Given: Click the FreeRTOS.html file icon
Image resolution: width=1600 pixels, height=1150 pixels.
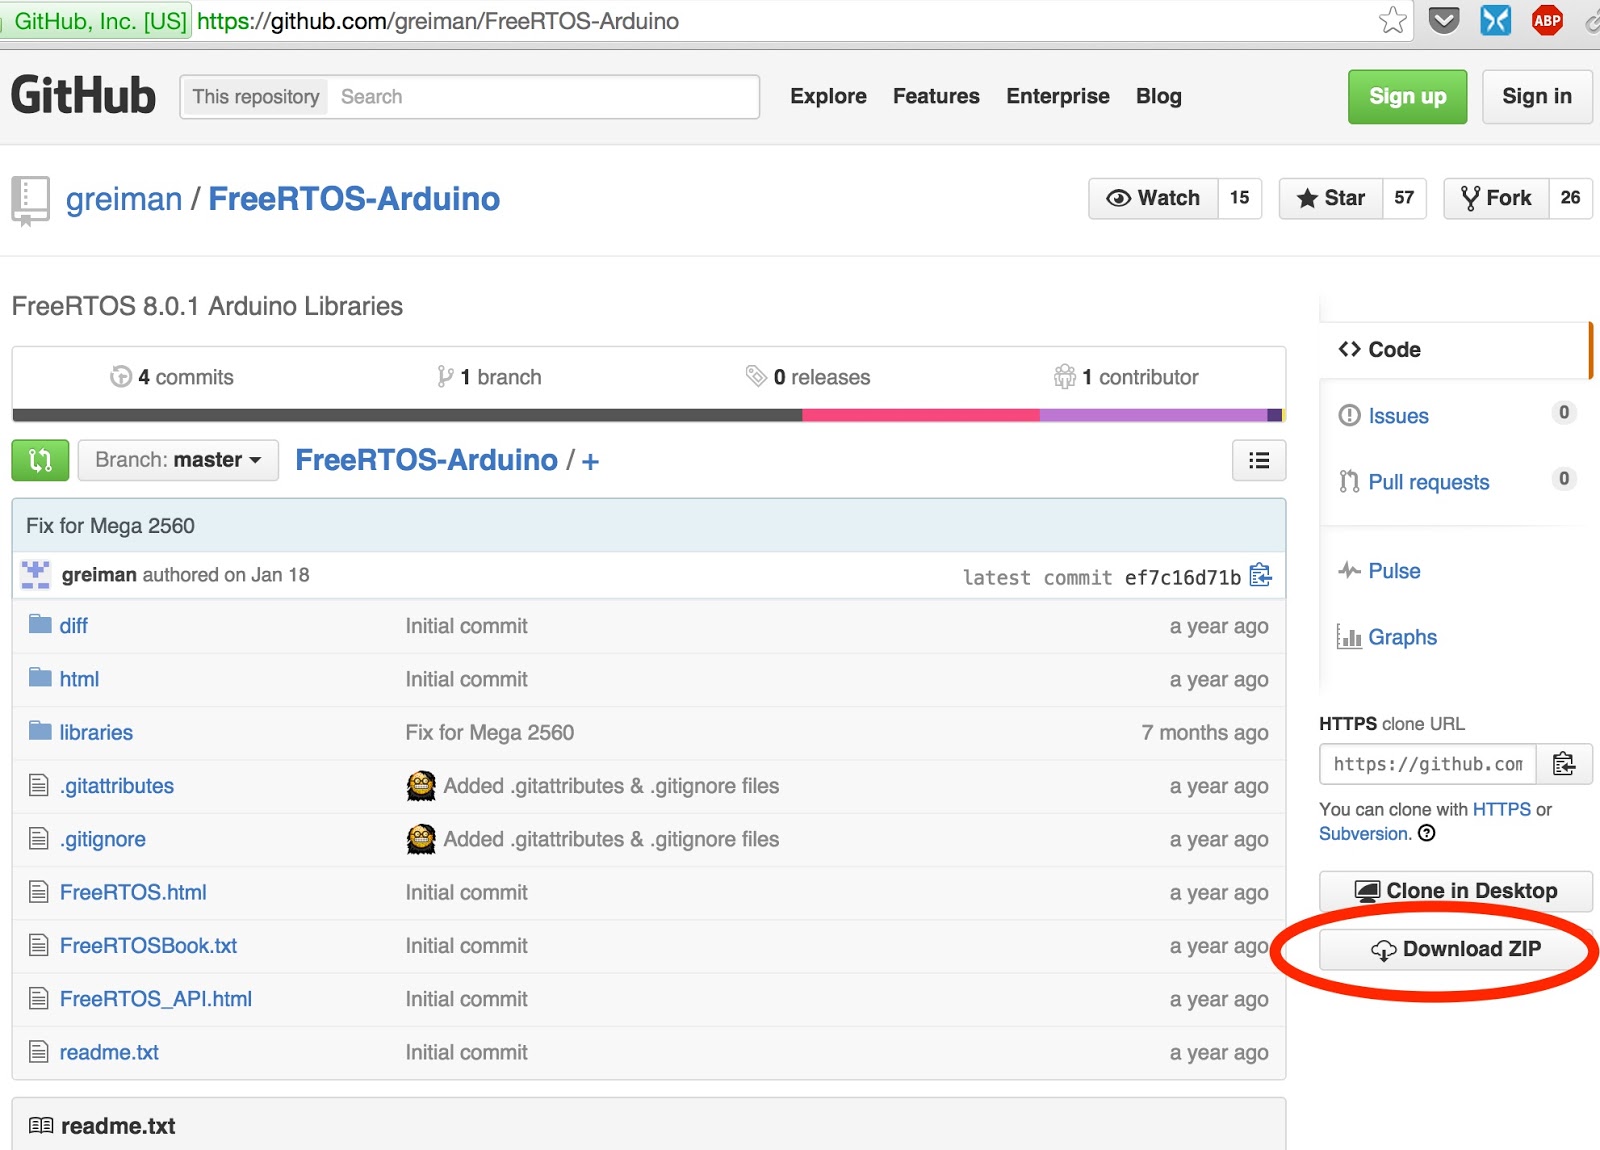Looking at the screenshot, I should pyautogui.click(x=39, y=891).
